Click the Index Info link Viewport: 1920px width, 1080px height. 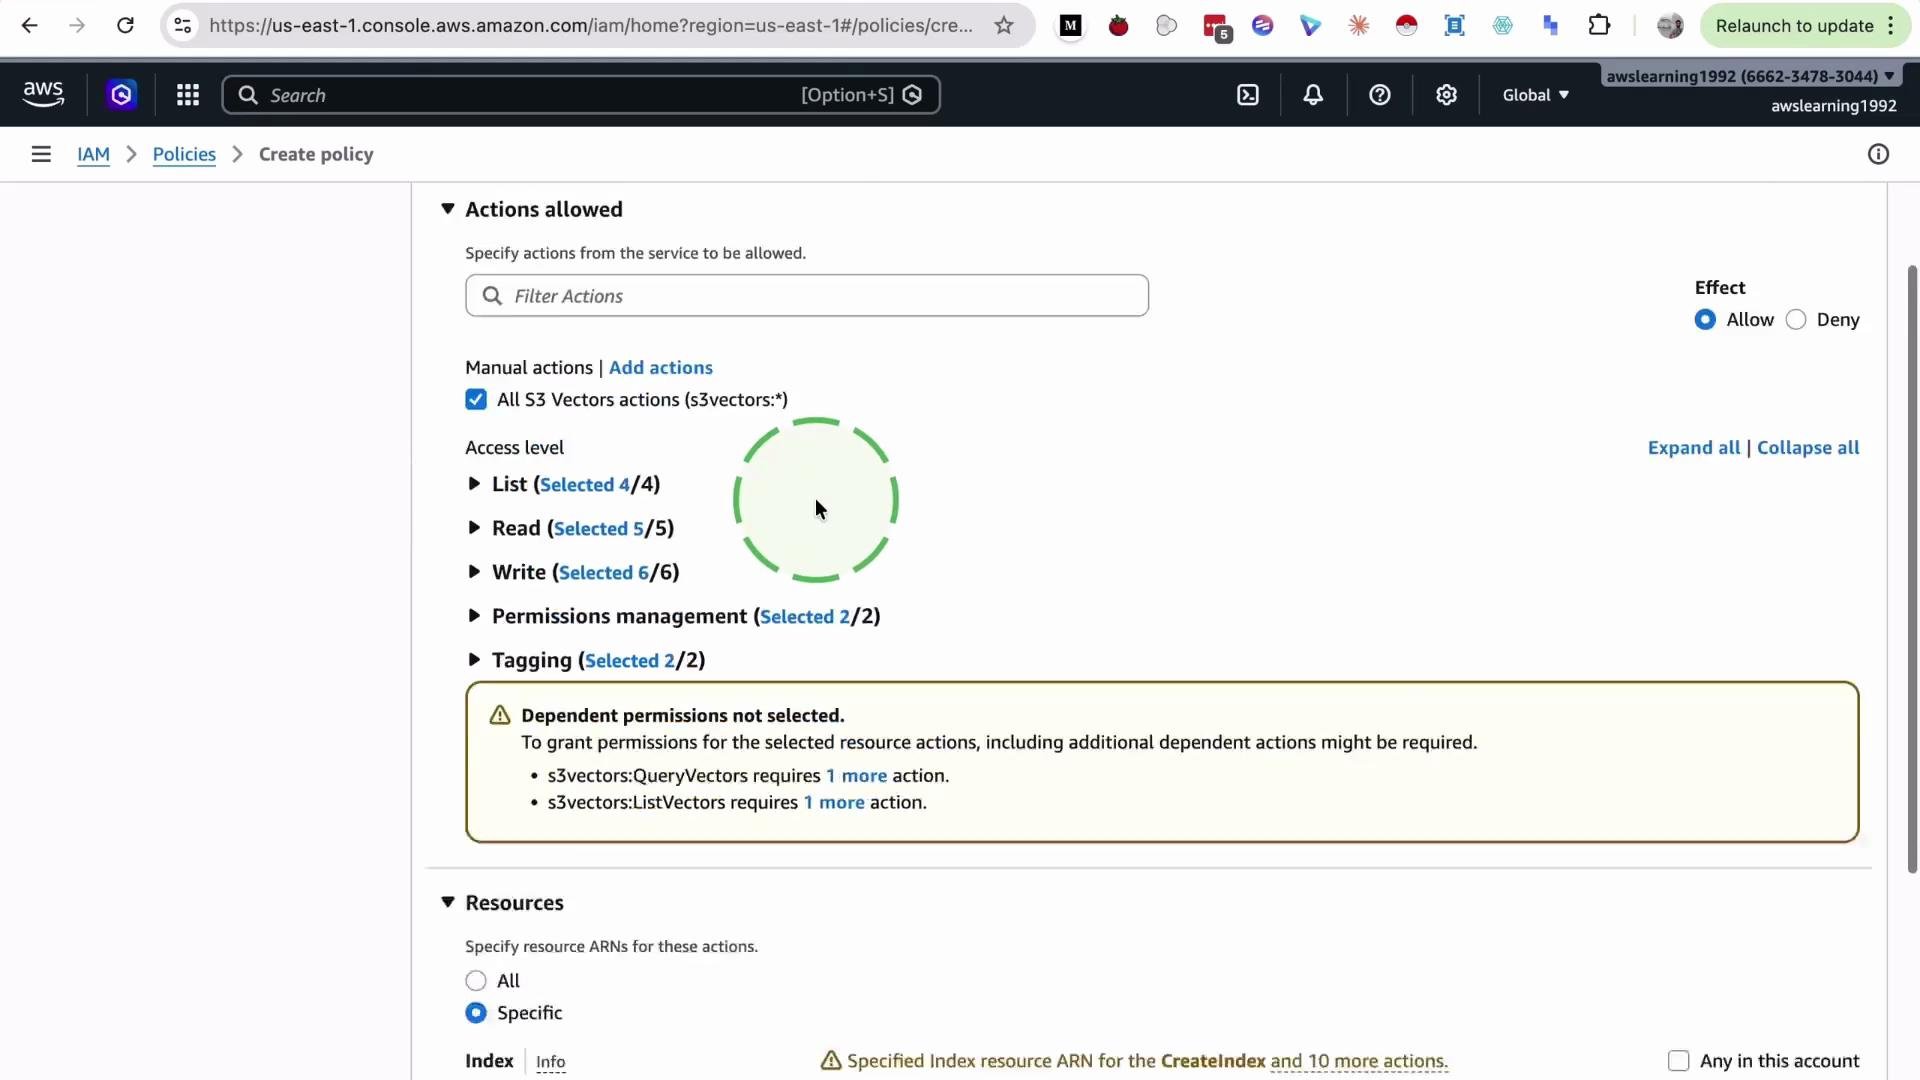550,1062
